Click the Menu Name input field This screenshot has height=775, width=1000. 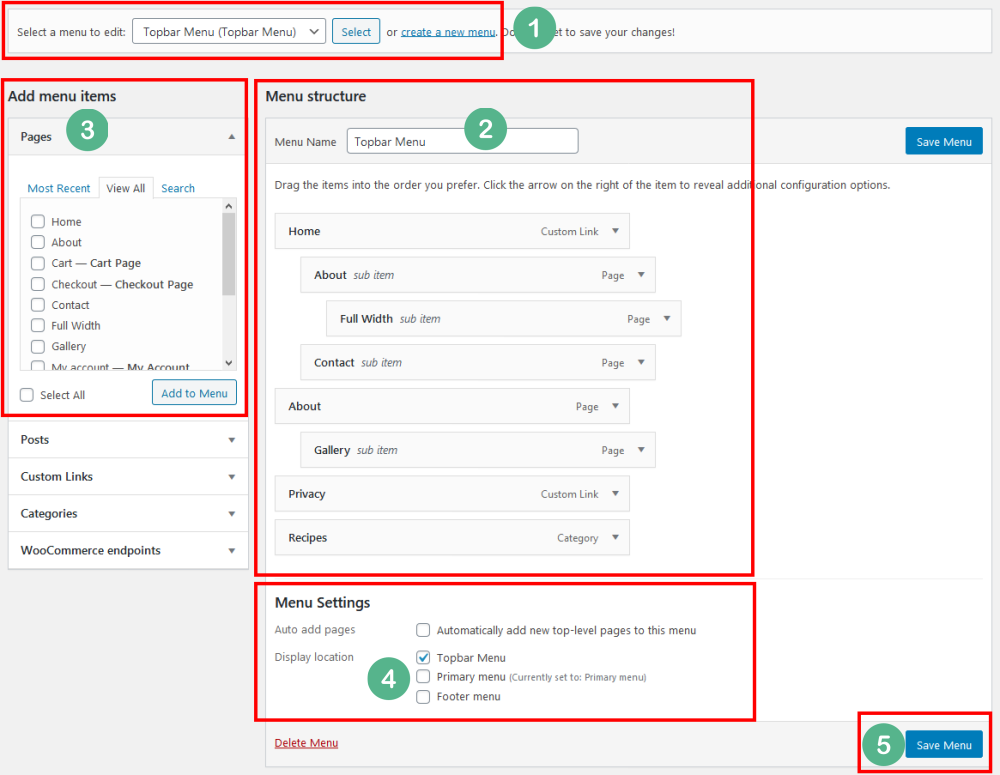[x=462, y=141]
